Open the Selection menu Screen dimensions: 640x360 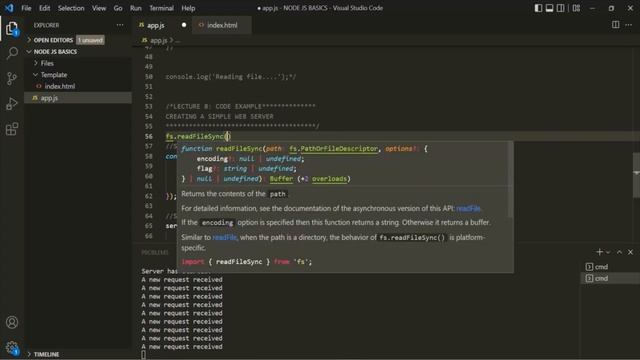[x=71, y=8]
